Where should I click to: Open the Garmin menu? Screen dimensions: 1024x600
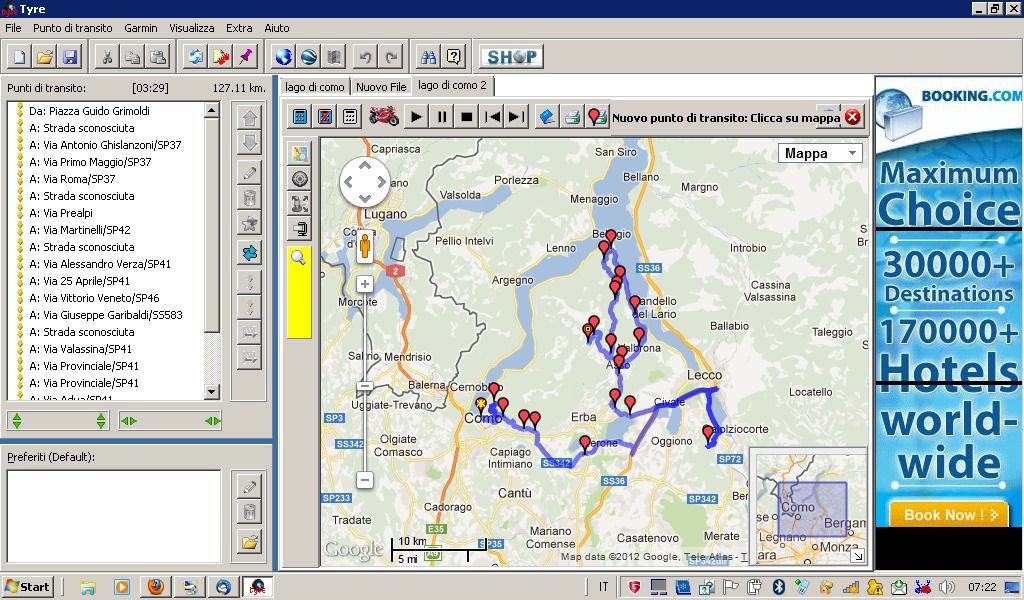pos(140,28)
